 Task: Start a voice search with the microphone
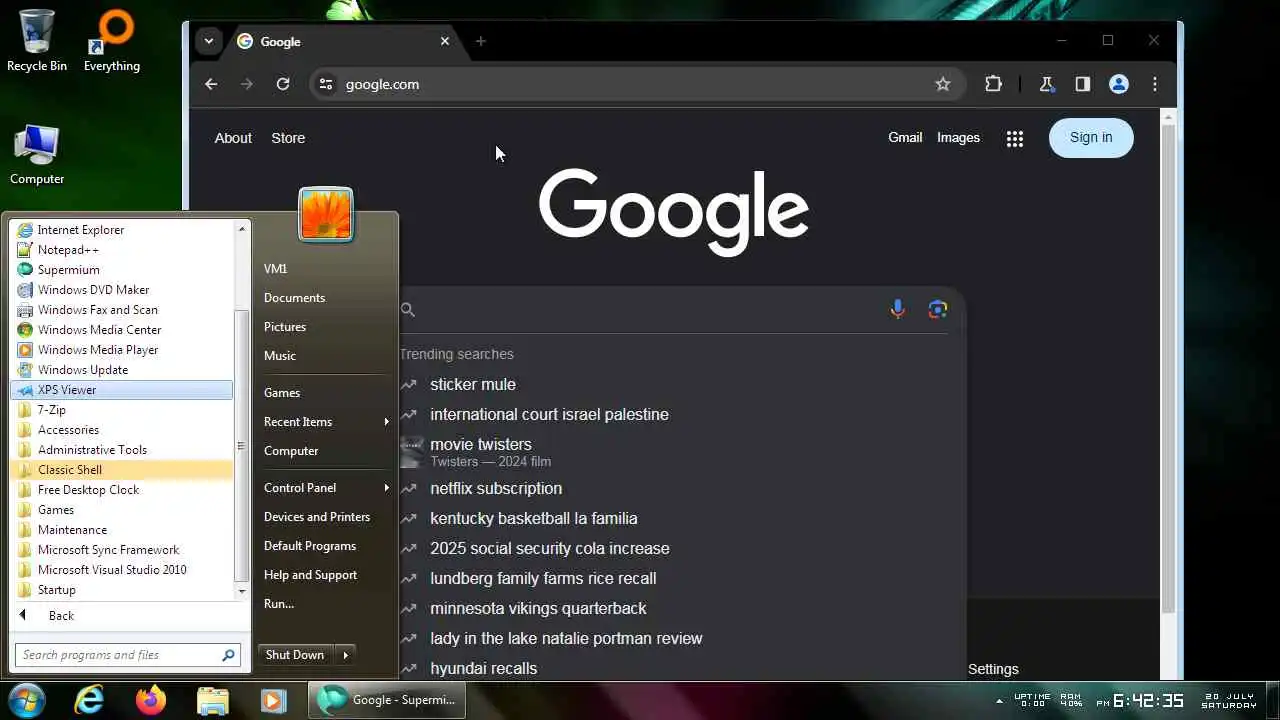(898, 309)
